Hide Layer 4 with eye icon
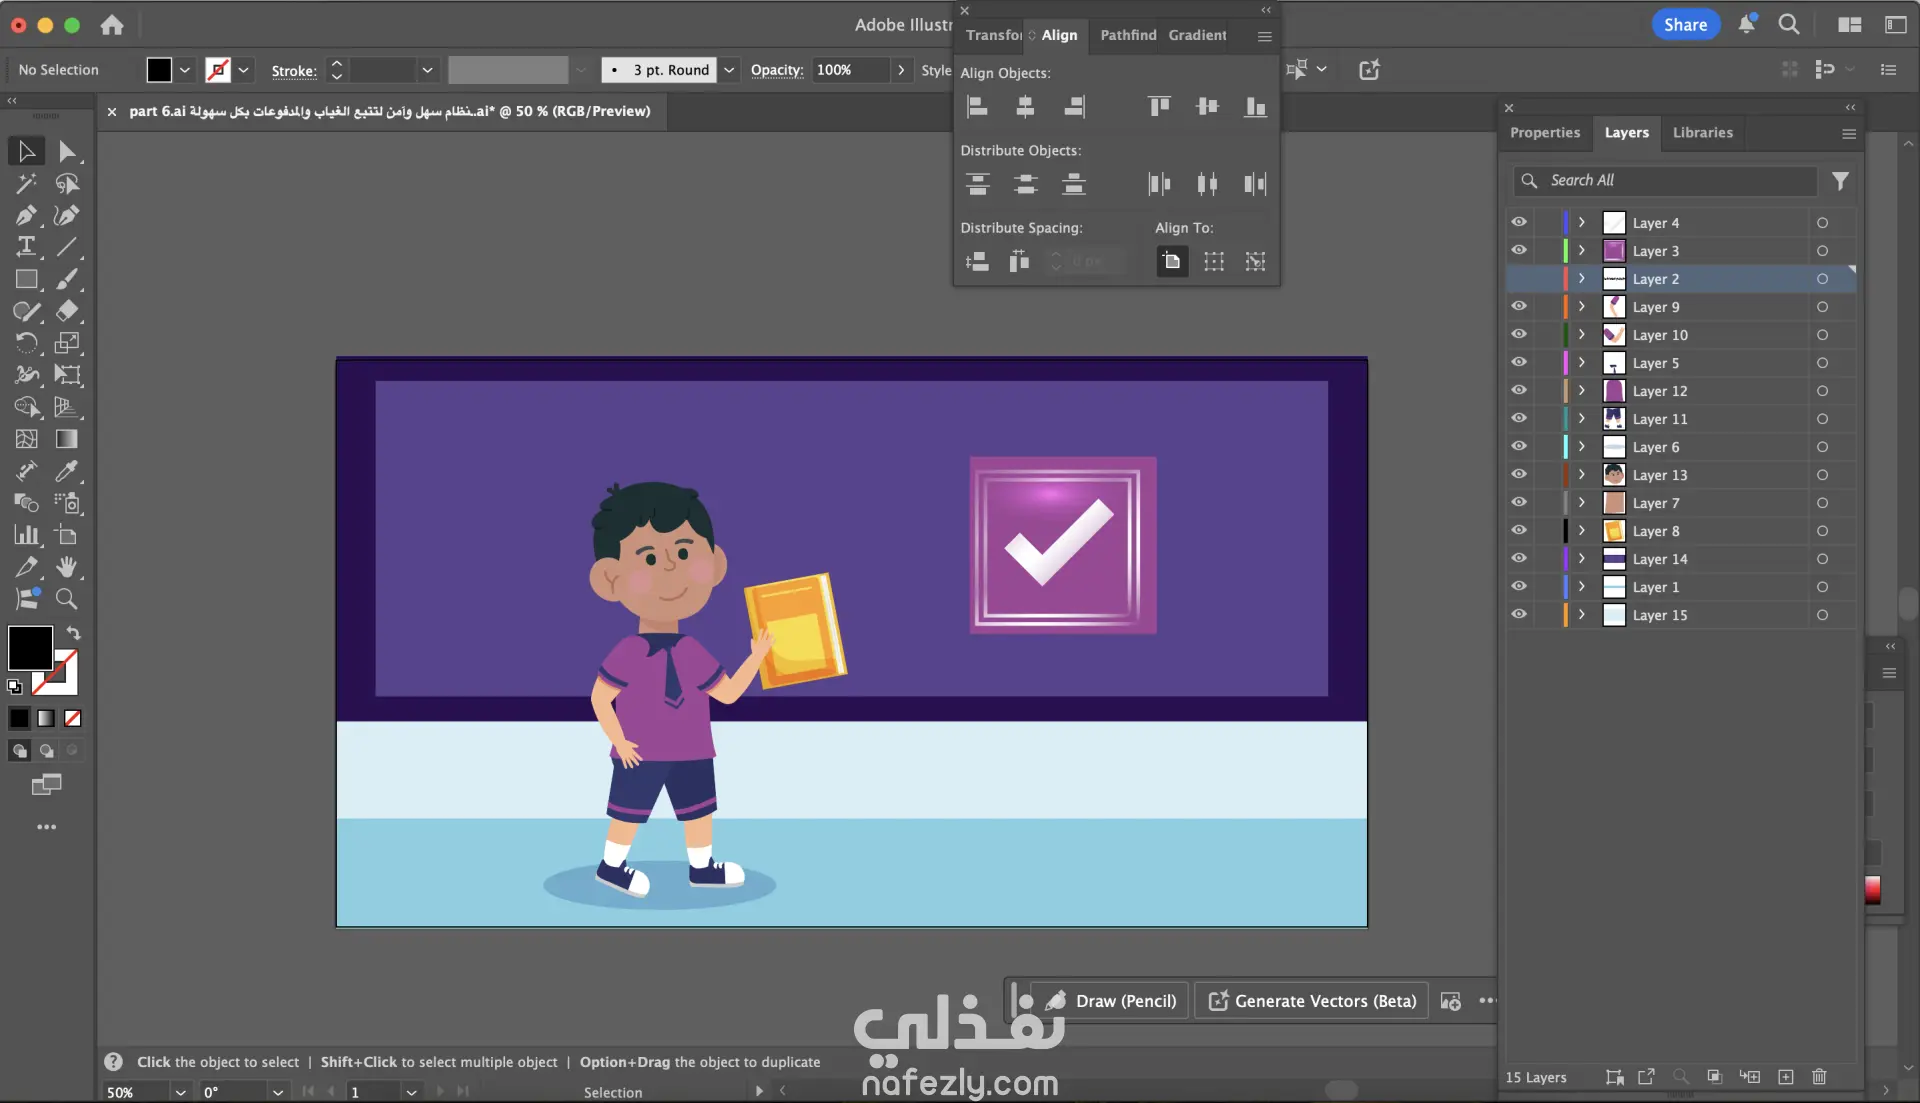 click(1519, 222)
